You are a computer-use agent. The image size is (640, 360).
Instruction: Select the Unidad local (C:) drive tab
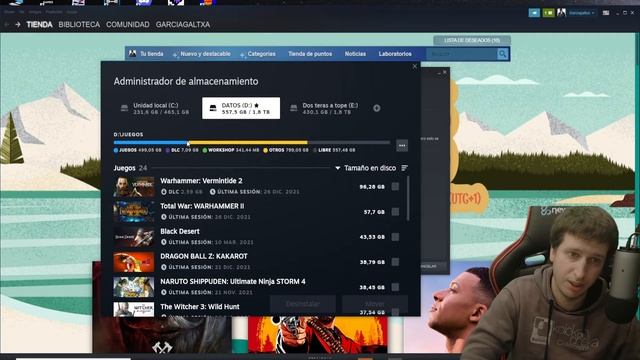coord(156,108)
